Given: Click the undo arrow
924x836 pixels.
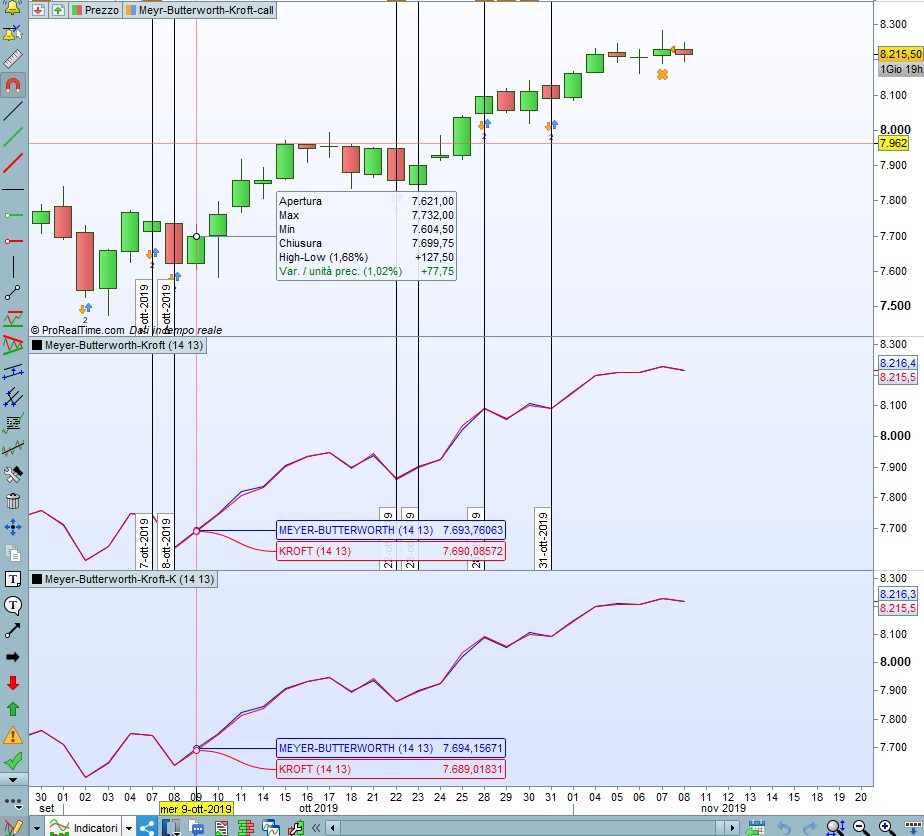Looking at the screenshot, I should pyautogui.click(x=784, y=828).
